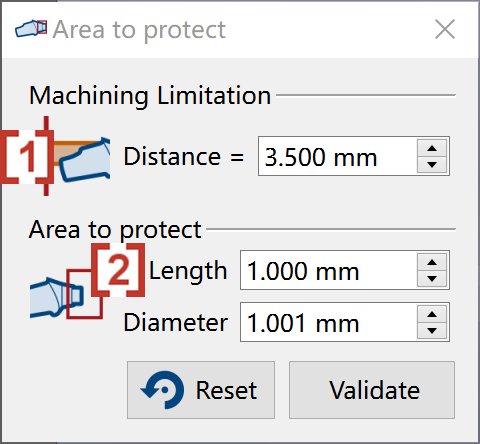Screen dimensions: 480x444
Task: Decrease Length value with down arrow
Action: (432, 278)
